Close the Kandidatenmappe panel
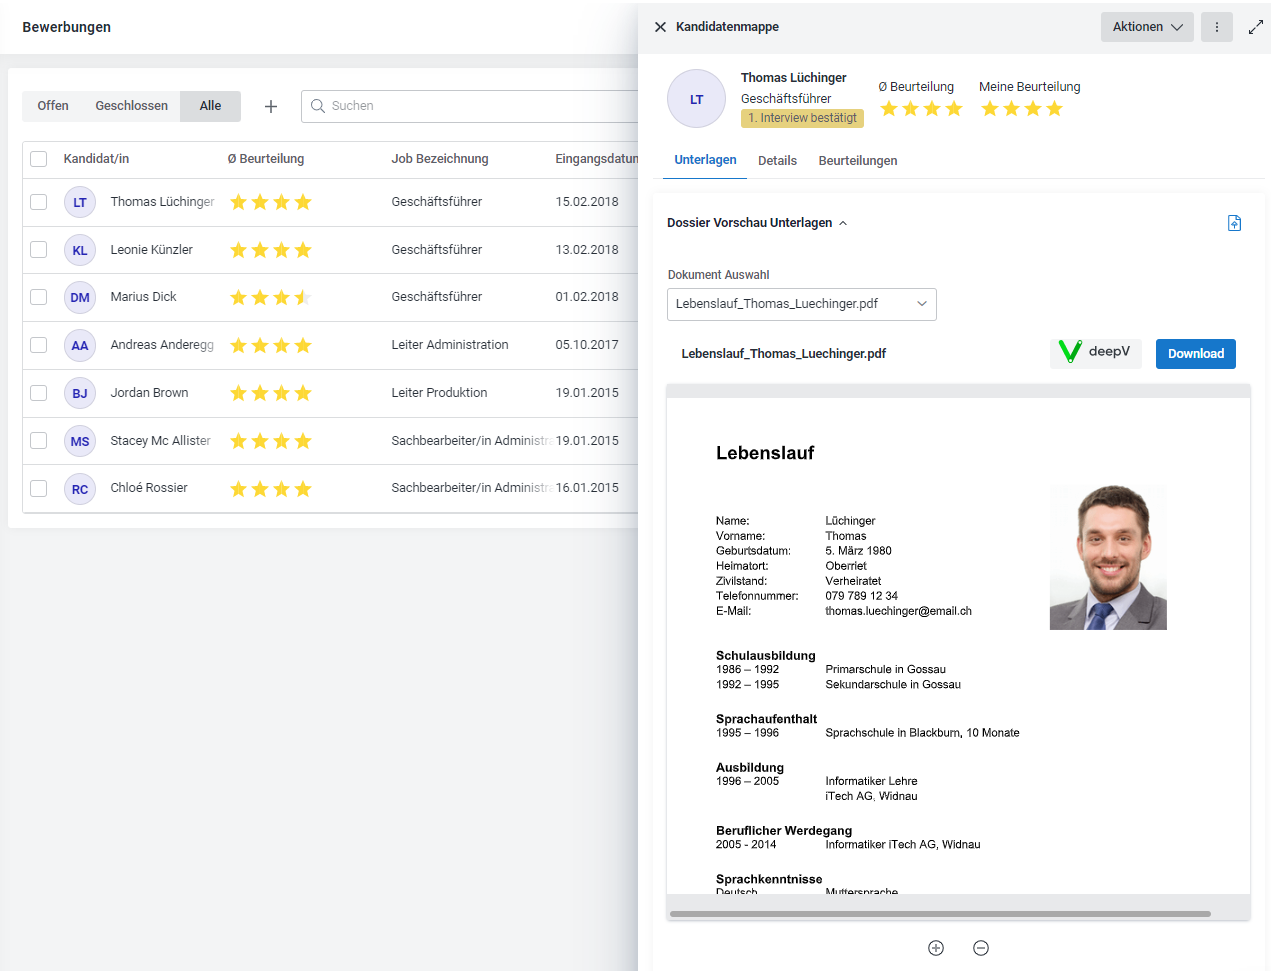 660,27
